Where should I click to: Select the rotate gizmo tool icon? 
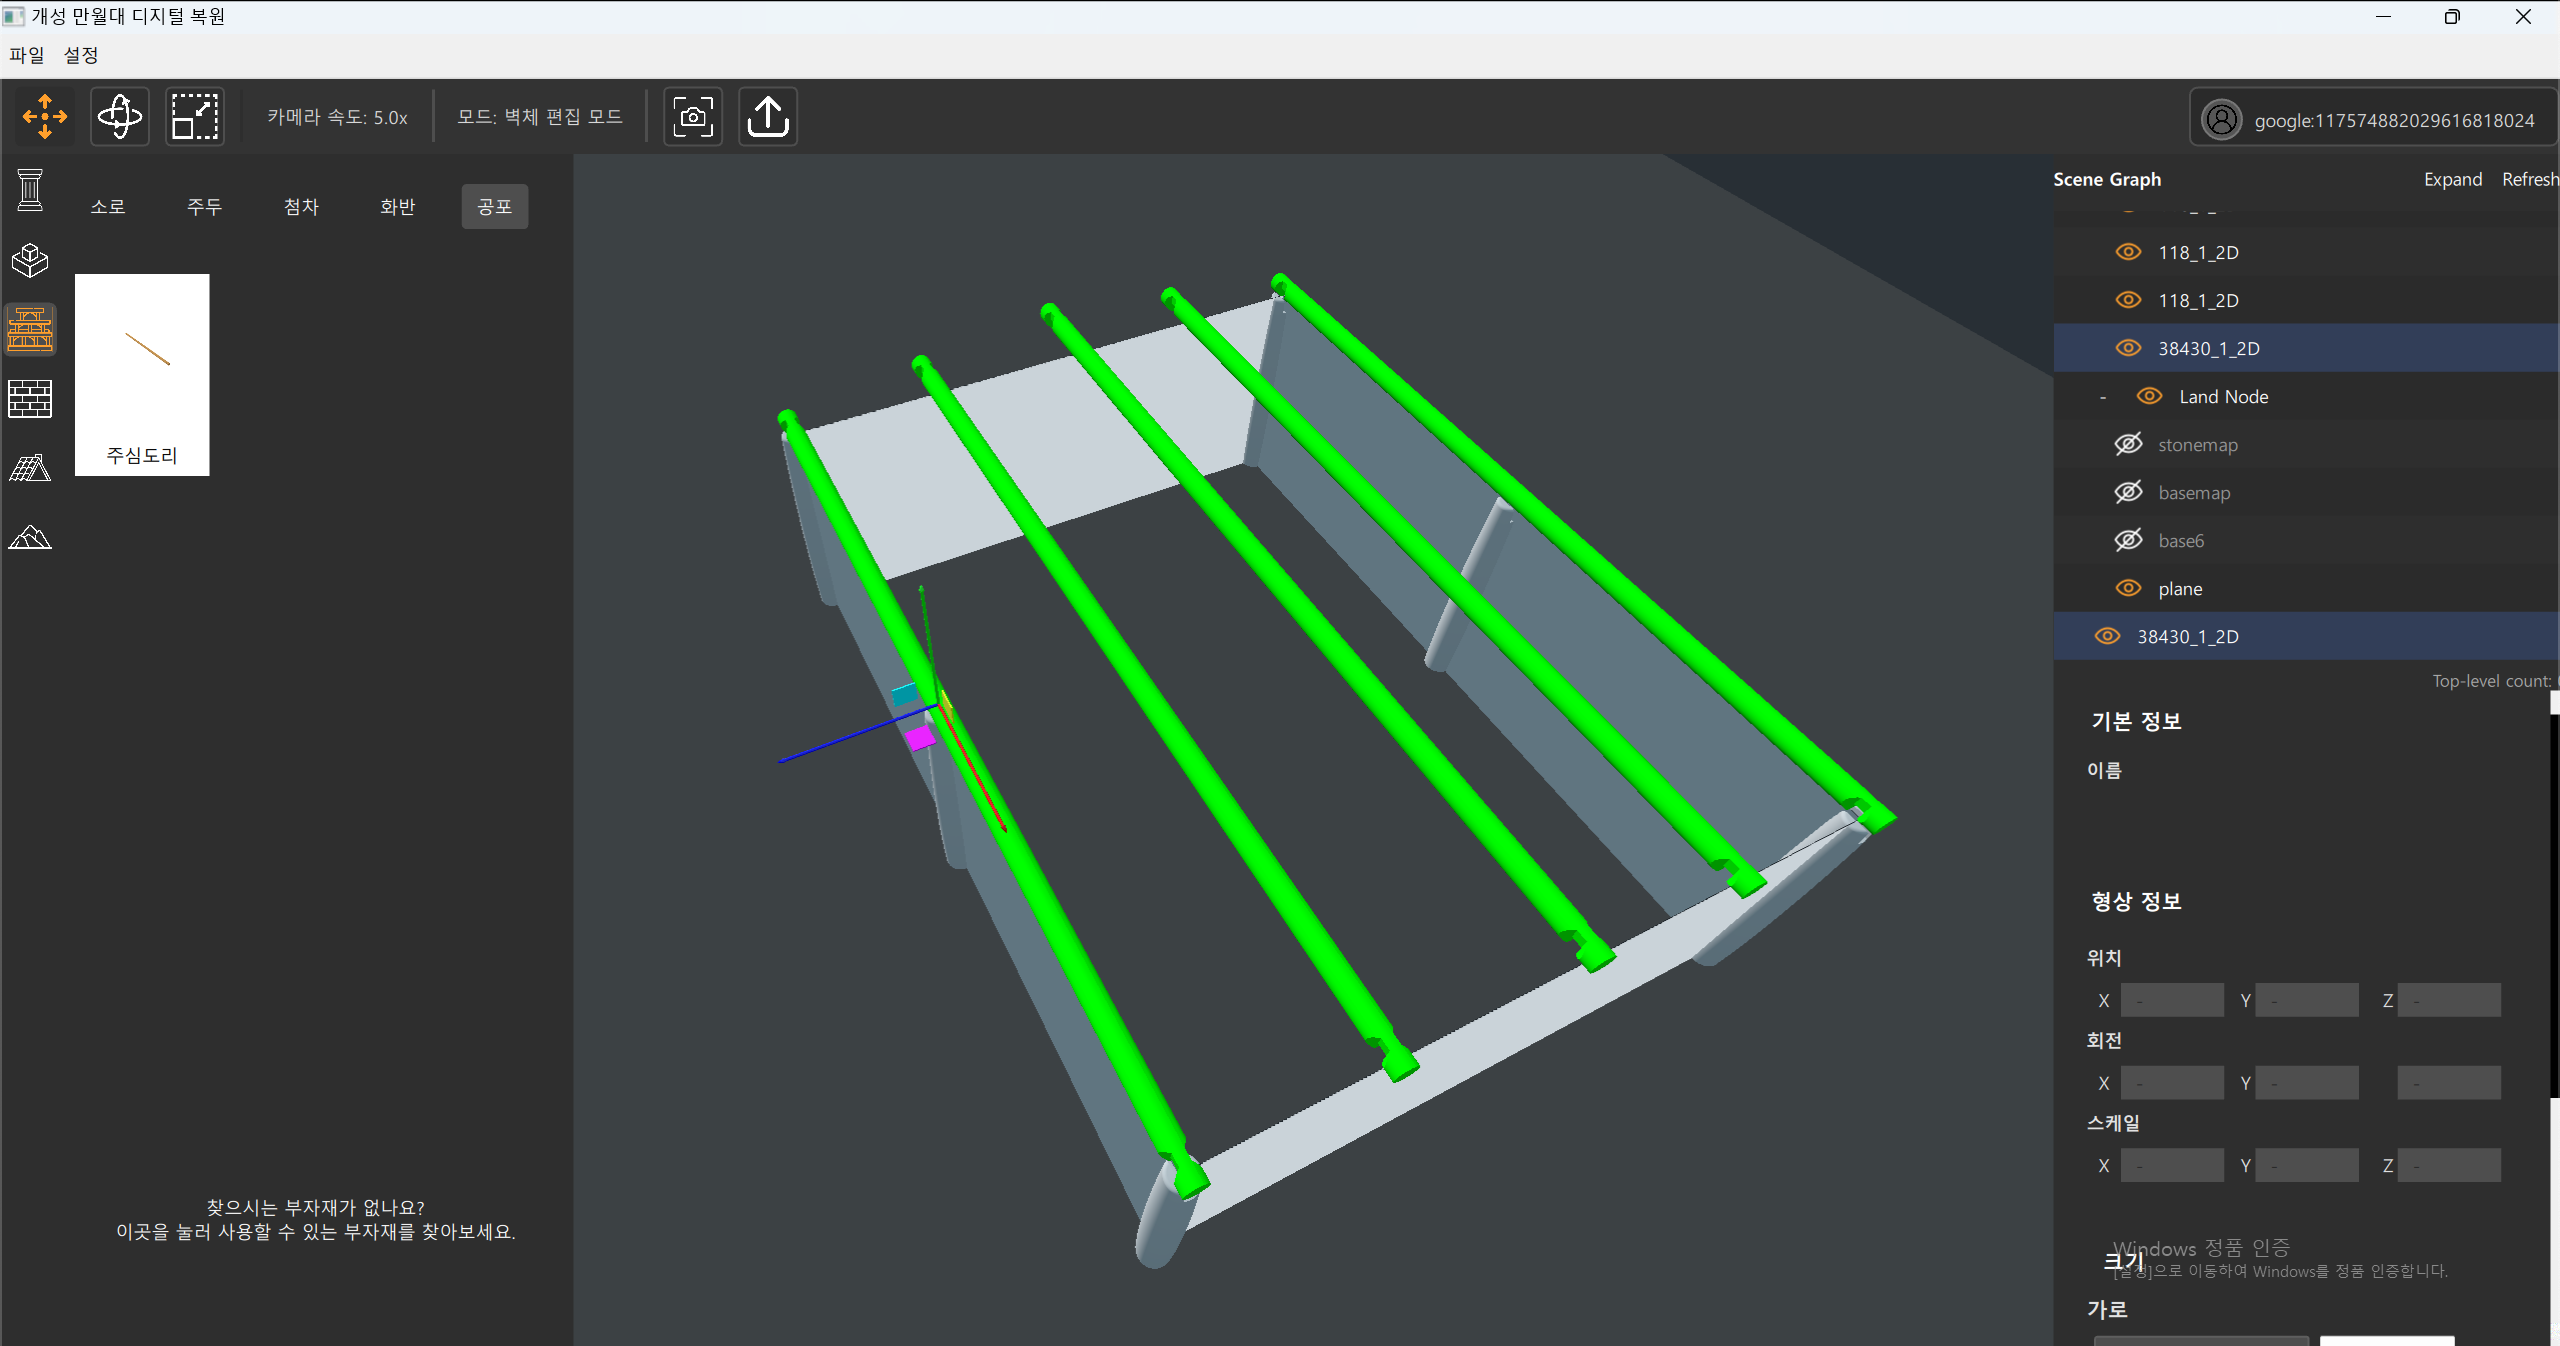120,117
